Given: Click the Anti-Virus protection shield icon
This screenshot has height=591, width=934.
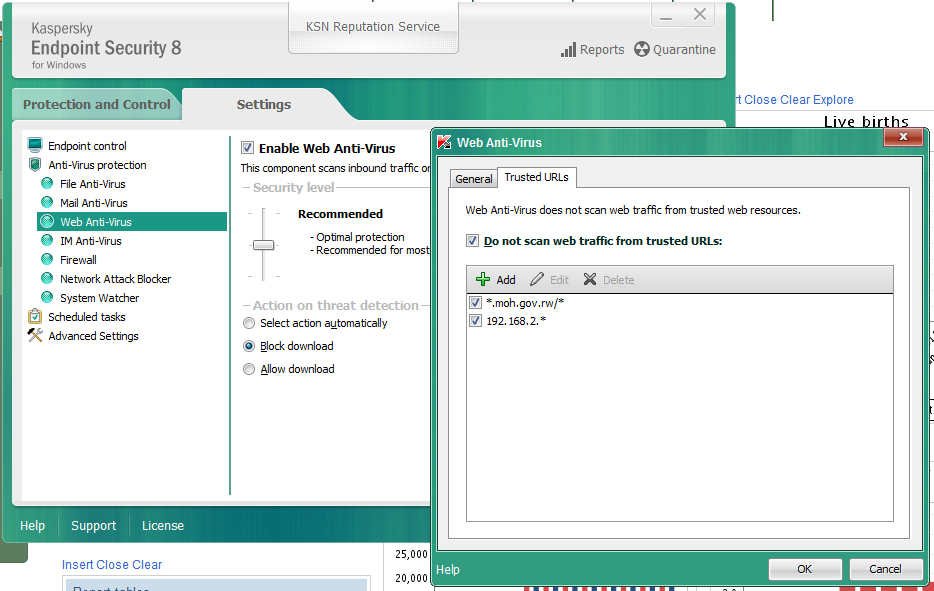Looking at the screenshot, I should [35, 164].
